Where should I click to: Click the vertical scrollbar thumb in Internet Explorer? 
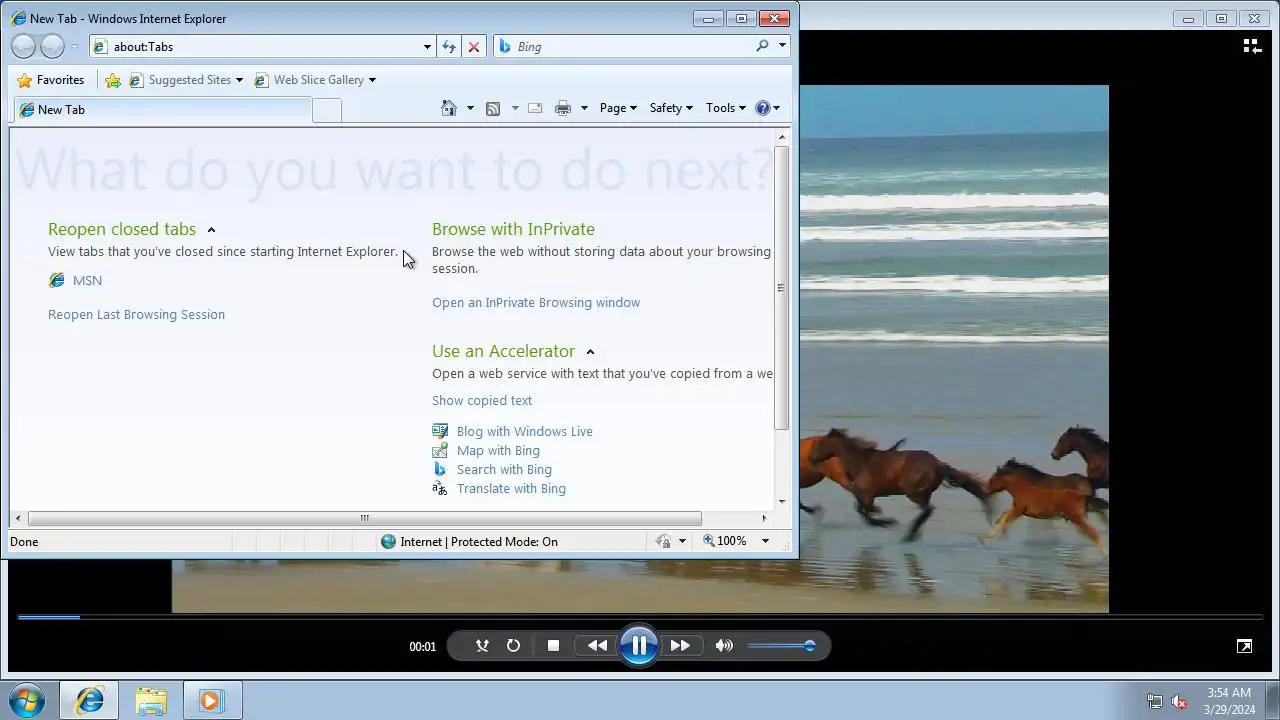click(781, 288)
